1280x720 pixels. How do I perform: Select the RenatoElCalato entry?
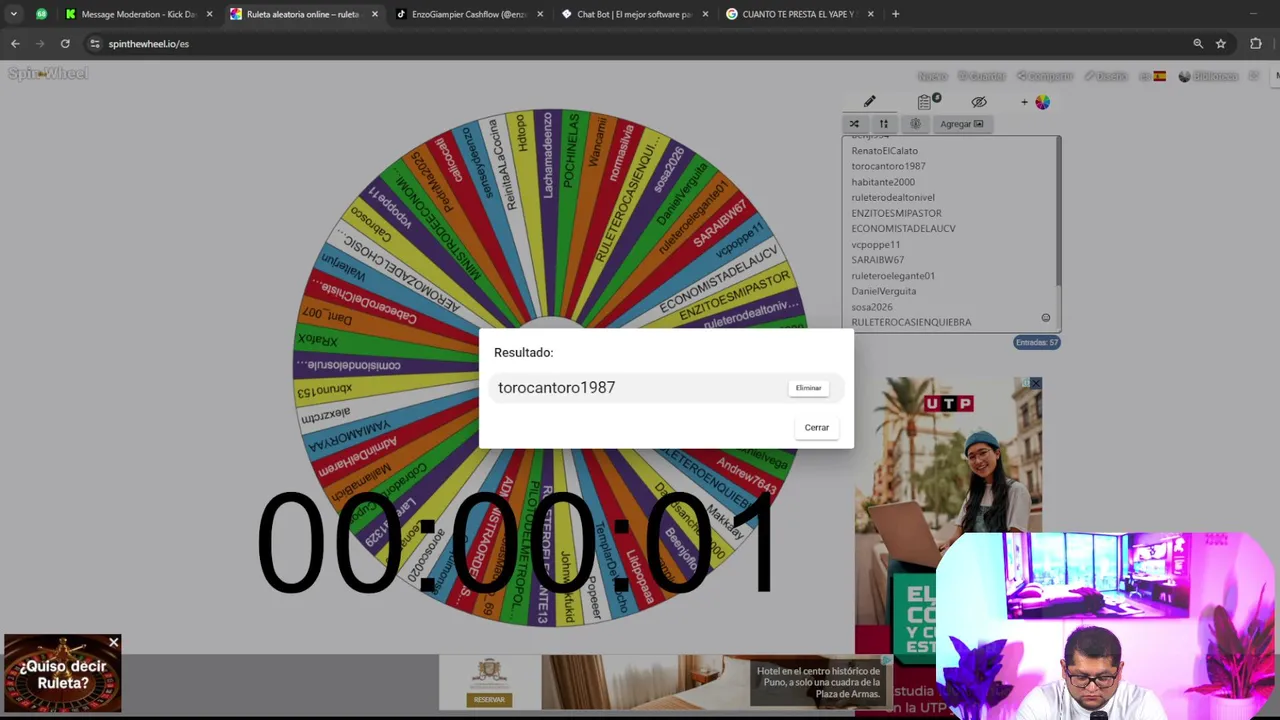(x=884, y=151)
